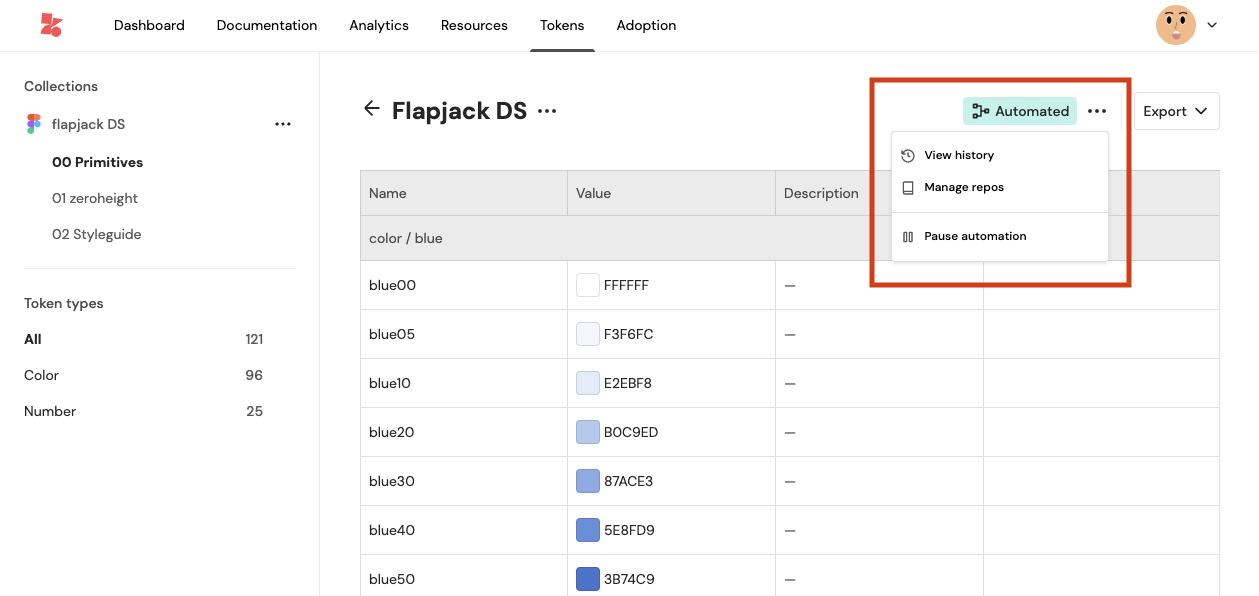Expand the account dropdown chevron
The image size is (1259, 596).
1212,25
